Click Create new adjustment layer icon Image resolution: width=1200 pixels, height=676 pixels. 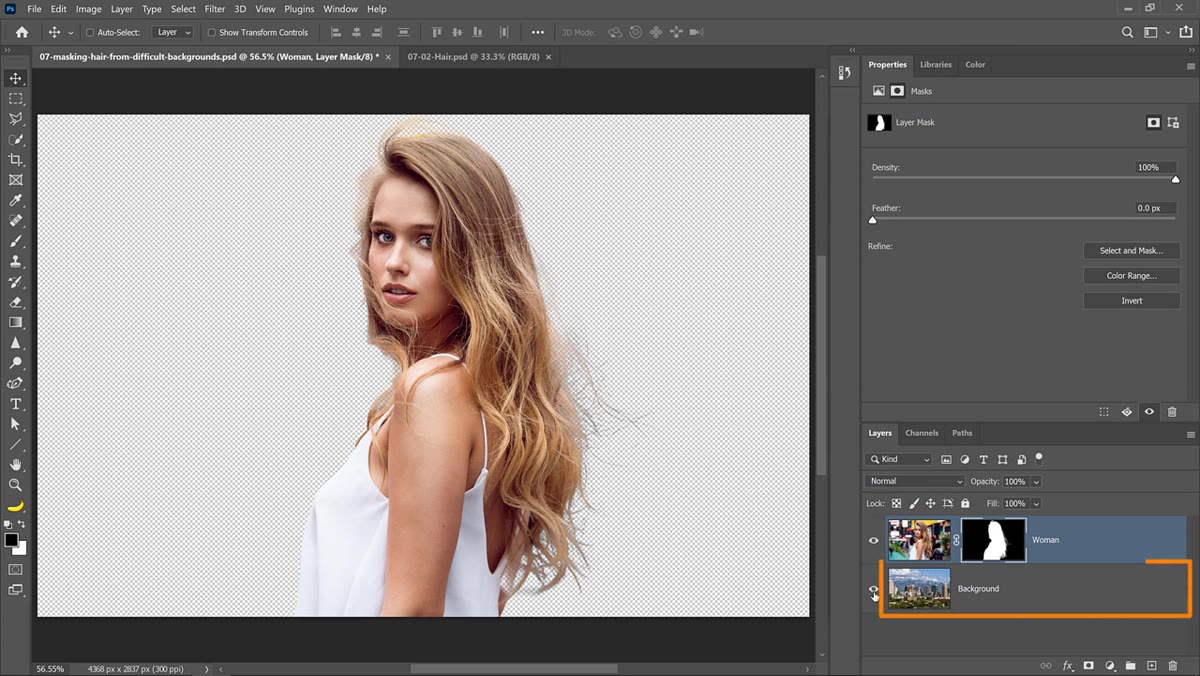pyautogui.click(x=1109, y=665)
